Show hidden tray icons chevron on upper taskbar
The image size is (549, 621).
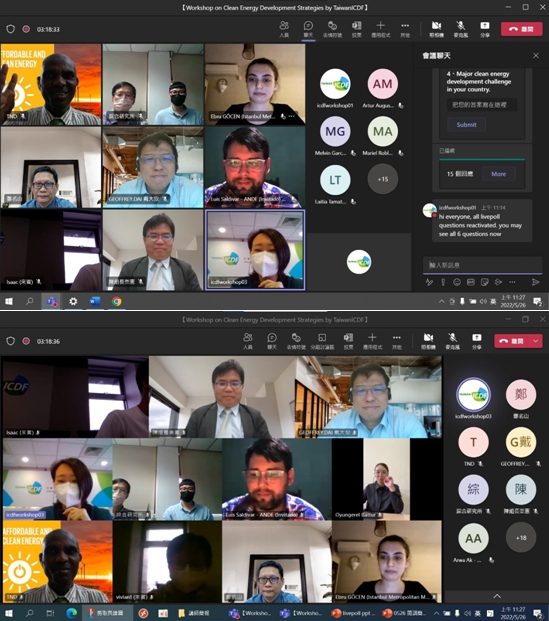tap(442, 301)
